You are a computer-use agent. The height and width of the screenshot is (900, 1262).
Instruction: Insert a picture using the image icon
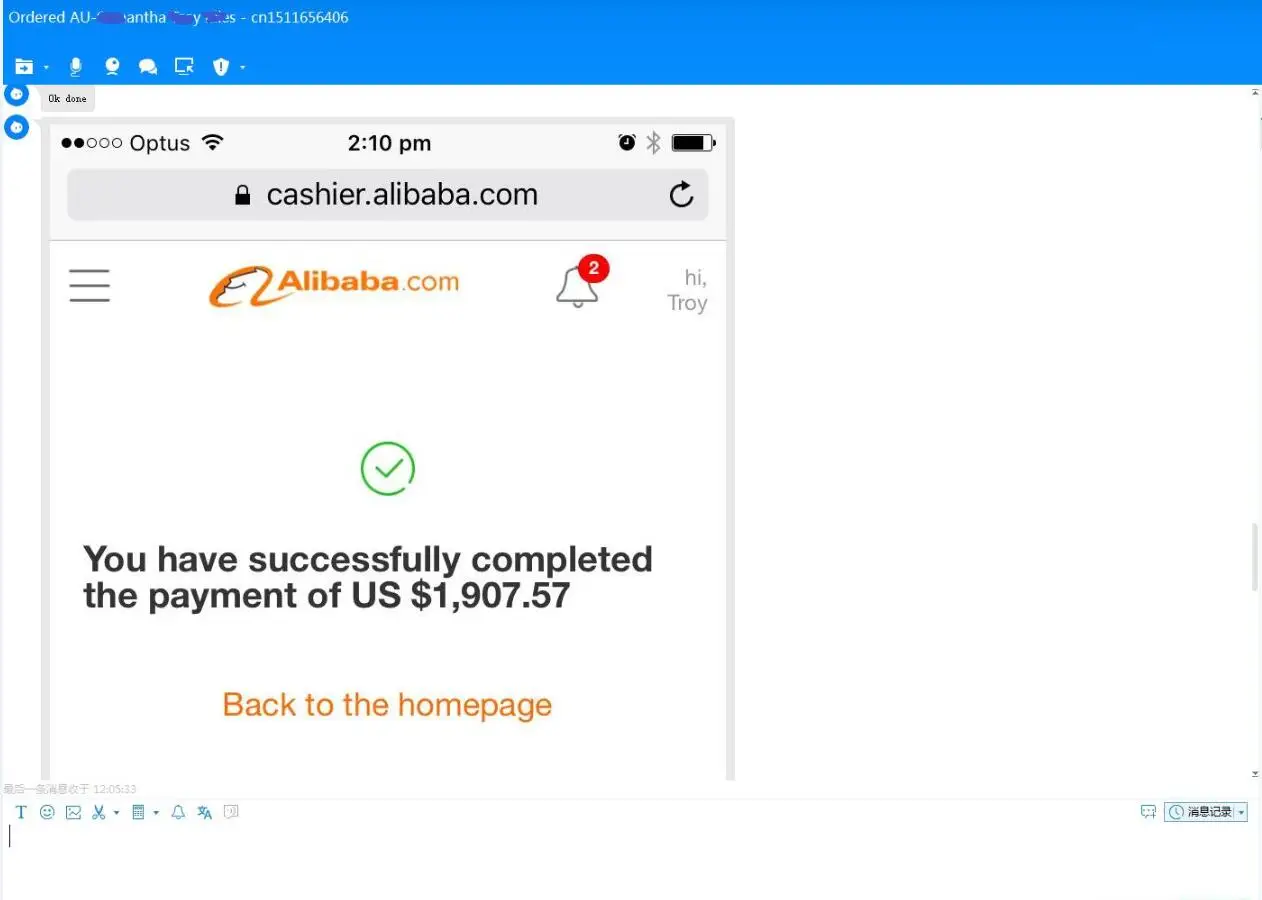click(73, 812)
